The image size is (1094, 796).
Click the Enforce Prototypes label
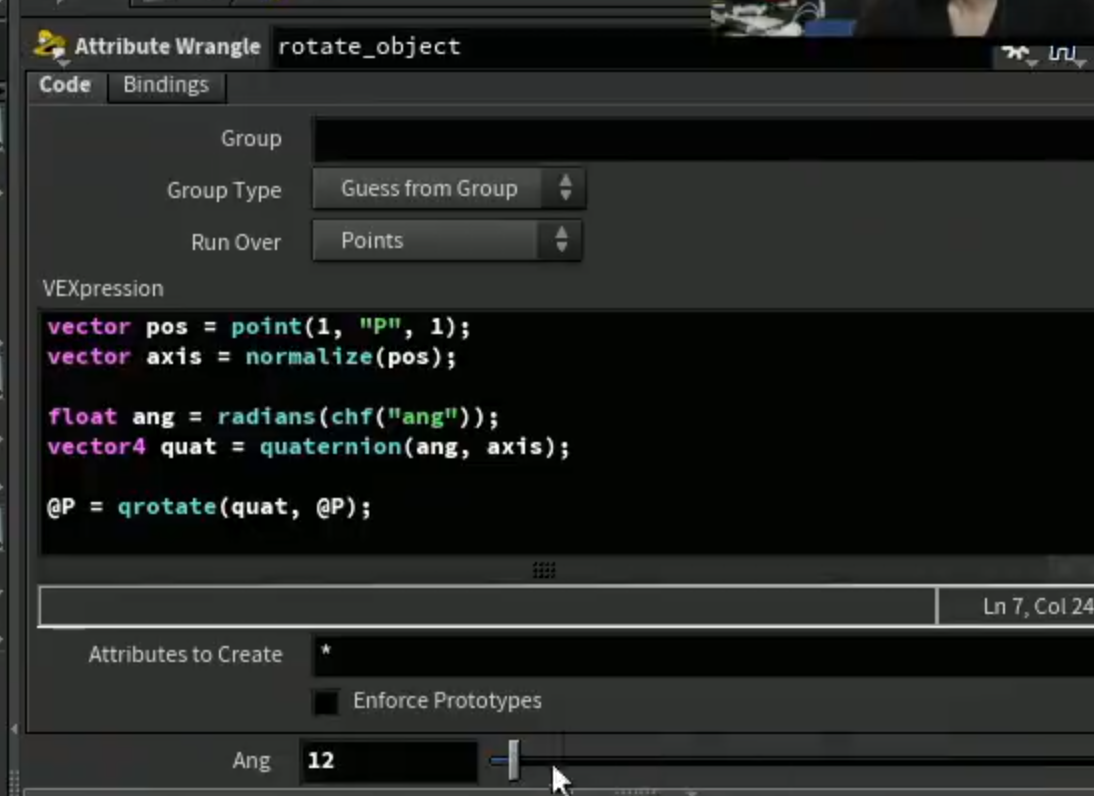click(447, 700)
